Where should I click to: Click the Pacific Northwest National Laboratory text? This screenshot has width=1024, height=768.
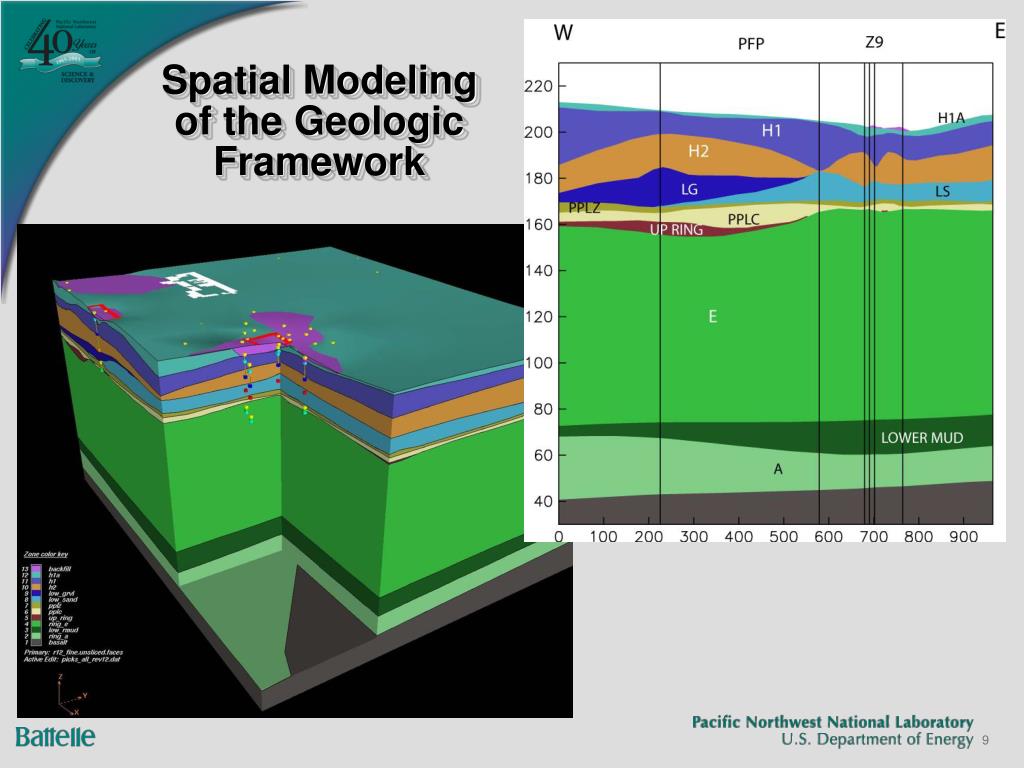point(832,722)
